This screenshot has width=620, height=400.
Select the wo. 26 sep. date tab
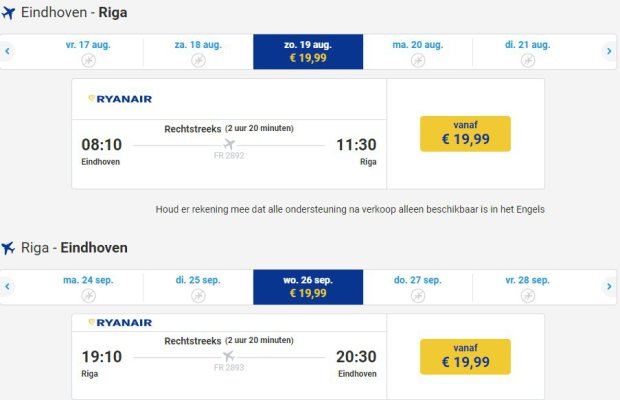307,286
